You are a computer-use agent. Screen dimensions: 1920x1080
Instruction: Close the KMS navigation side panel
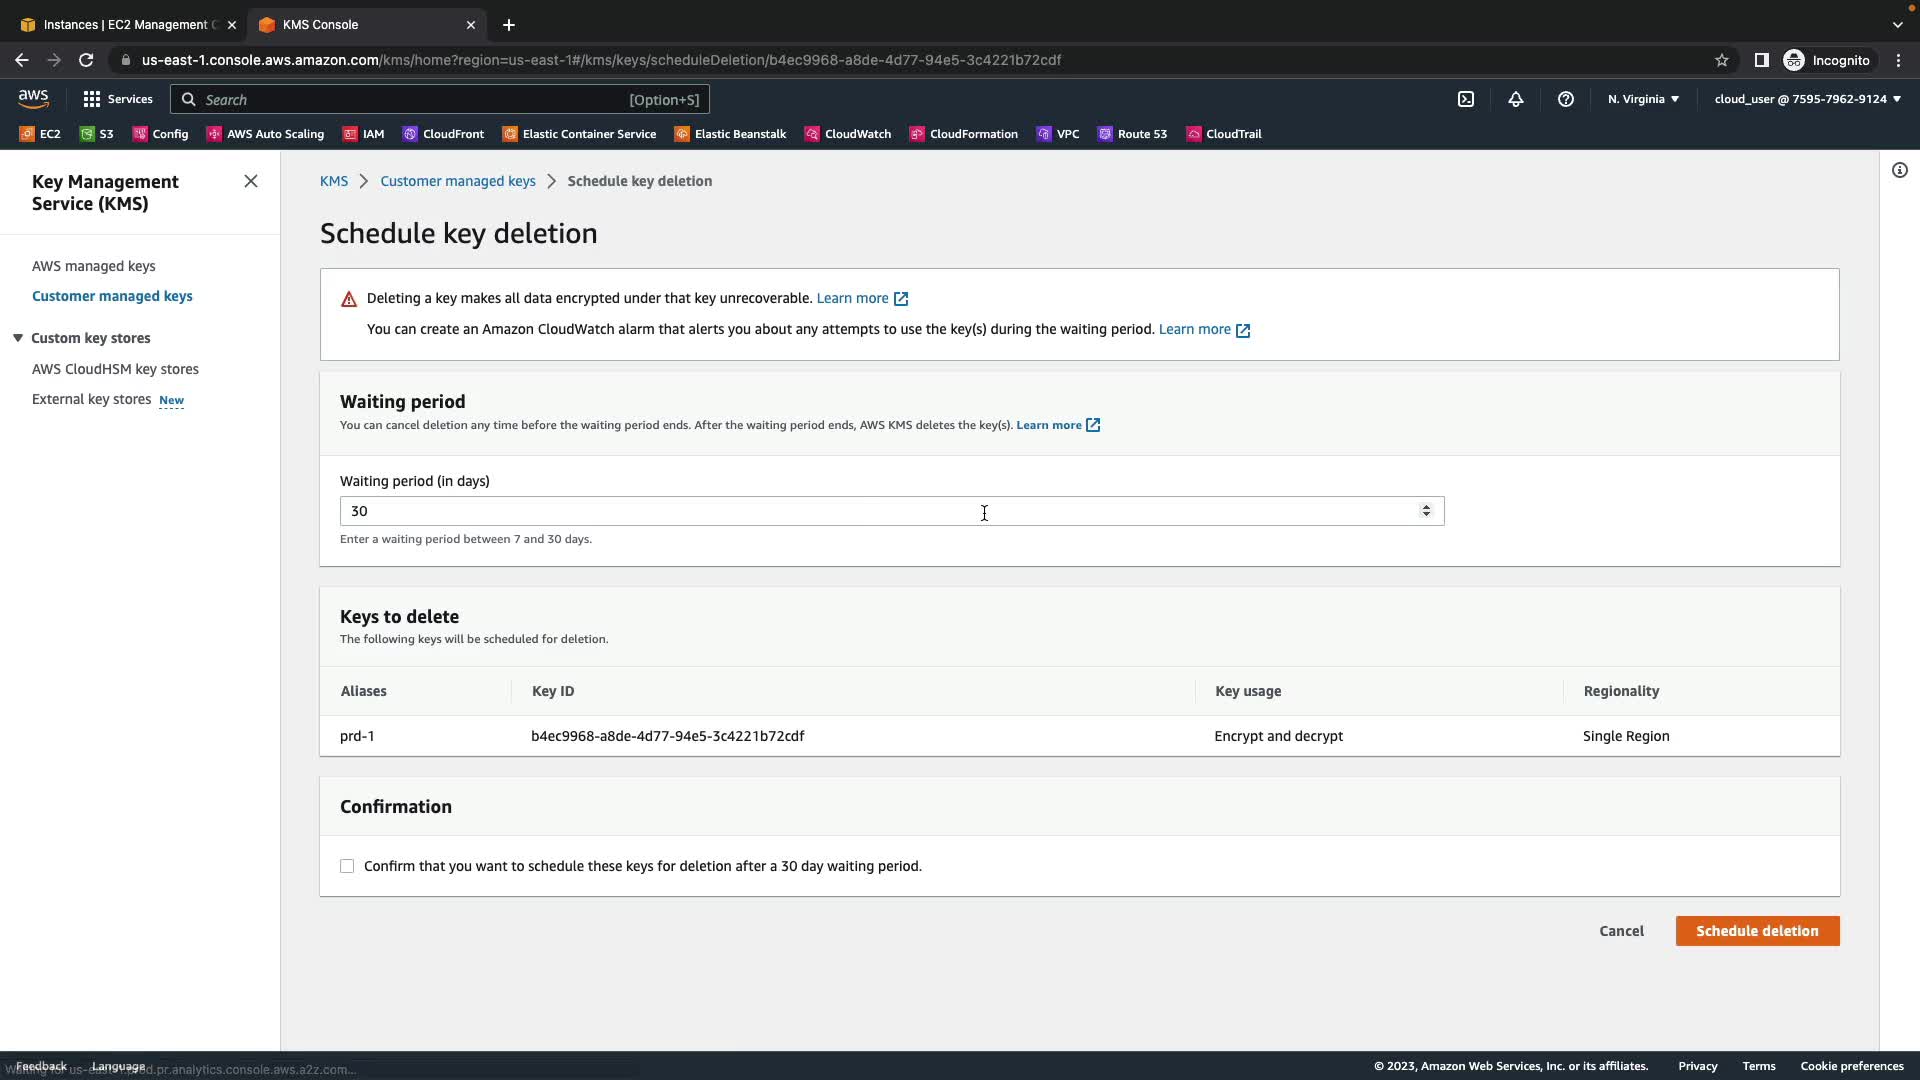coord(251,181)
